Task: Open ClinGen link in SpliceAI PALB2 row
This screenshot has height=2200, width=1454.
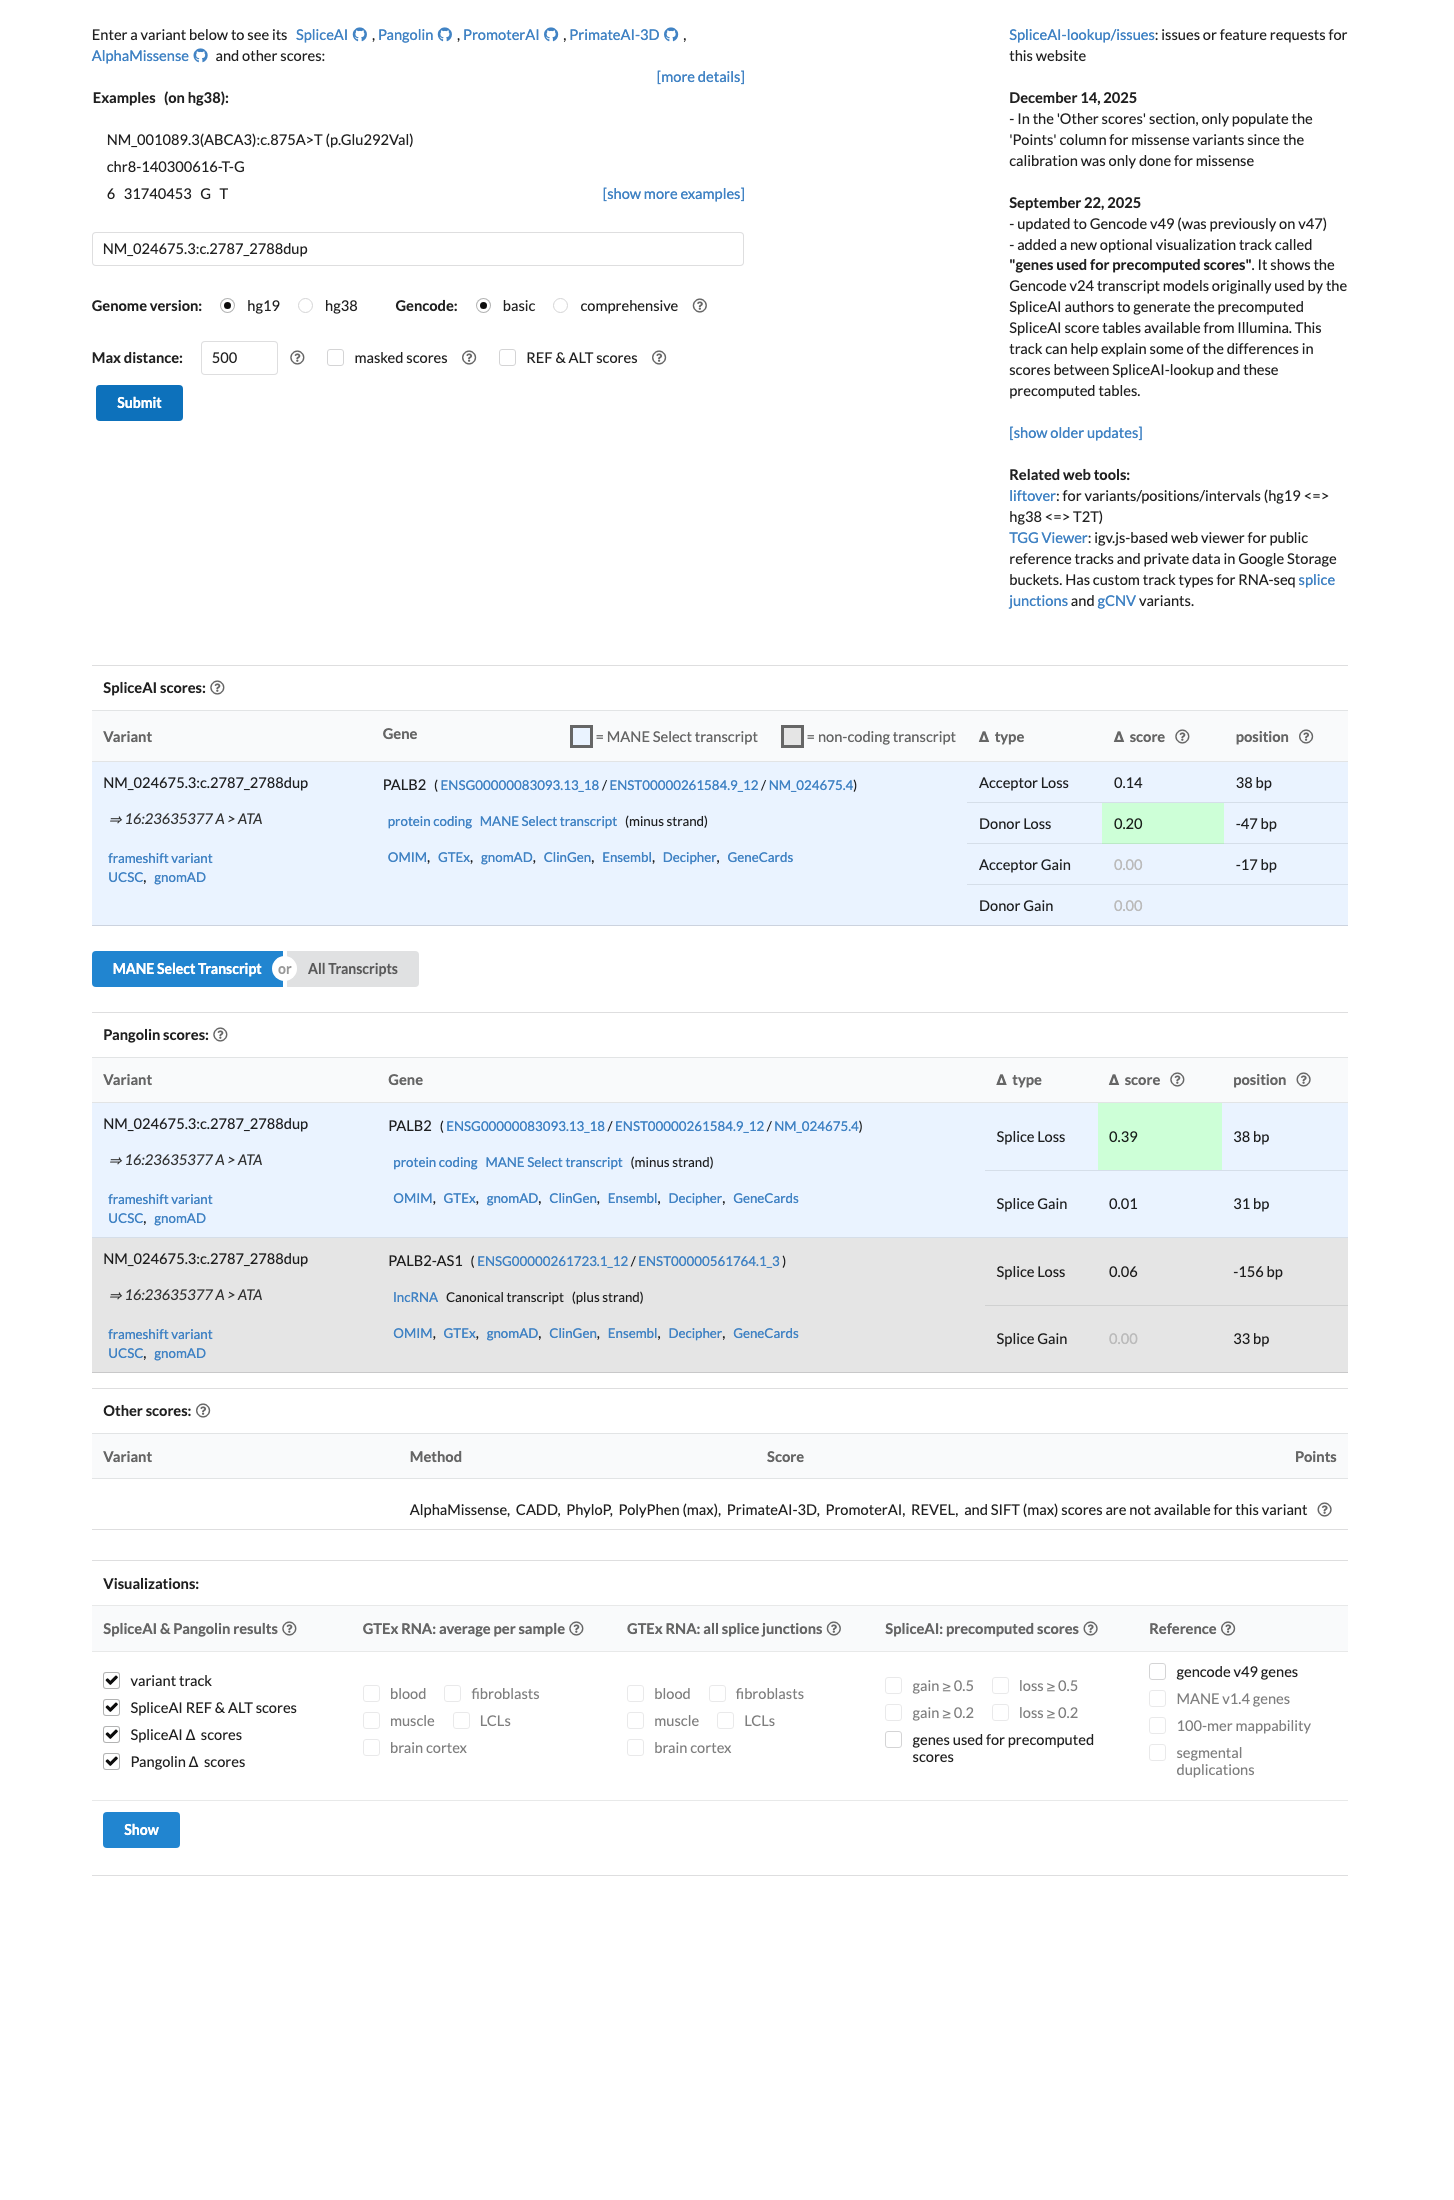Action: coord(567,858)
